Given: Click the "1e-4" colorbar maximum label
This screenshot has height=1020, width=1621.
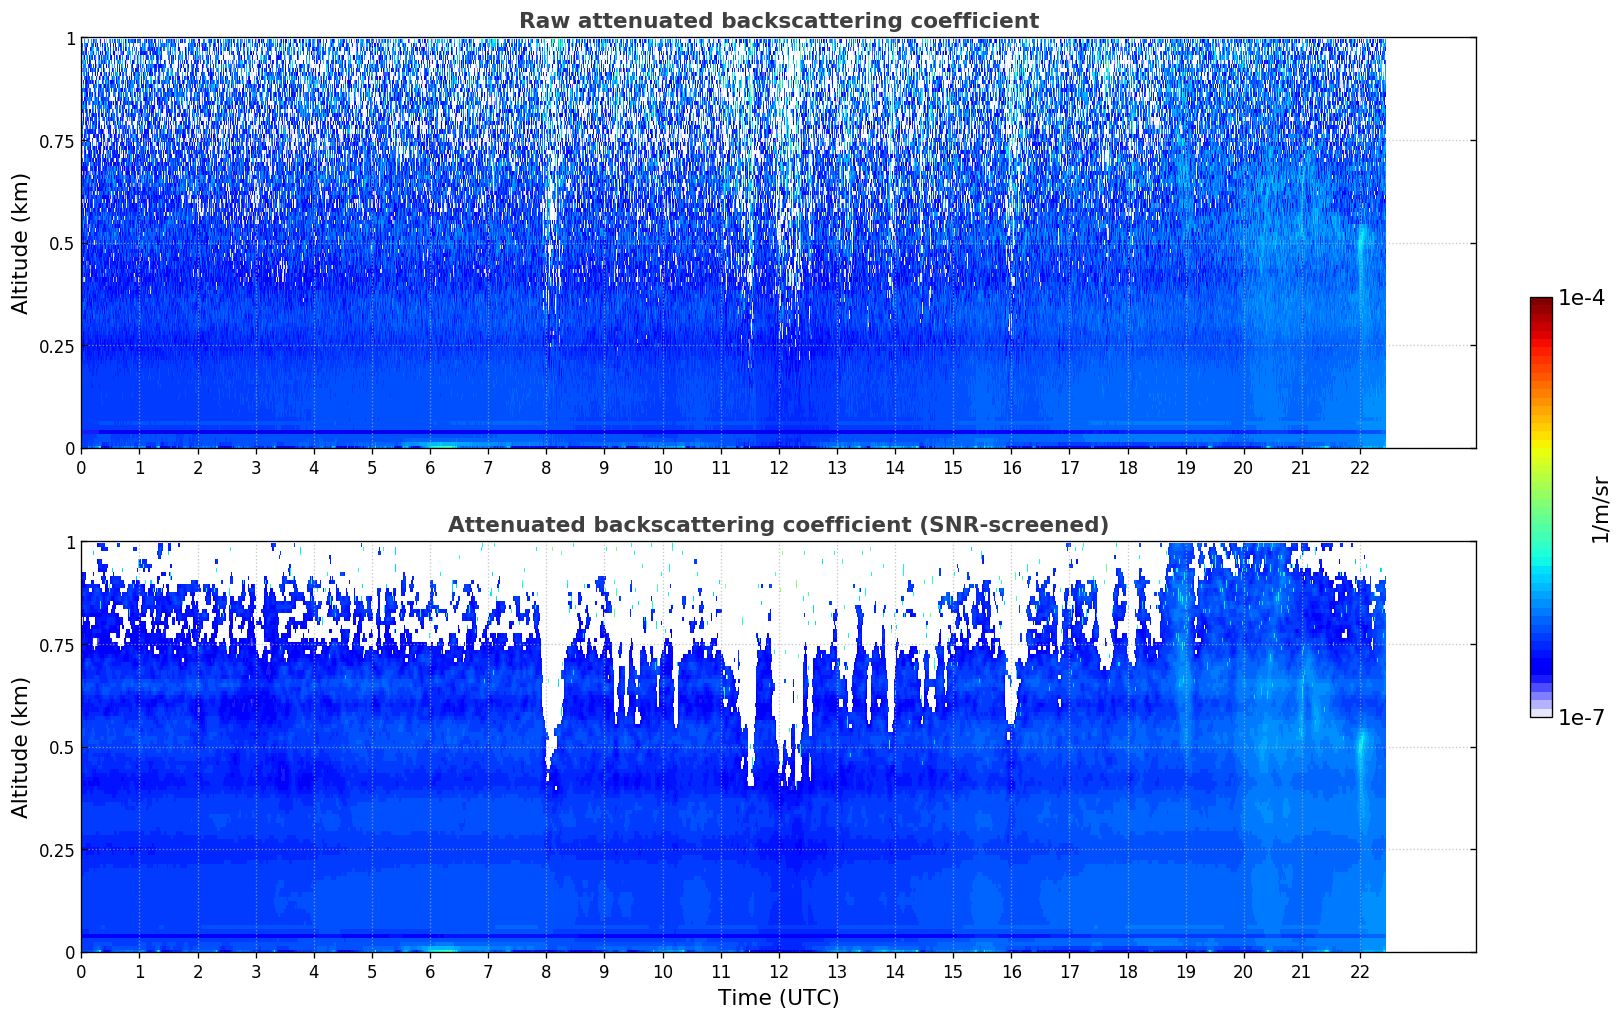Looking at the screenshot, I should pyautogui.click(x=1581, y=298).
